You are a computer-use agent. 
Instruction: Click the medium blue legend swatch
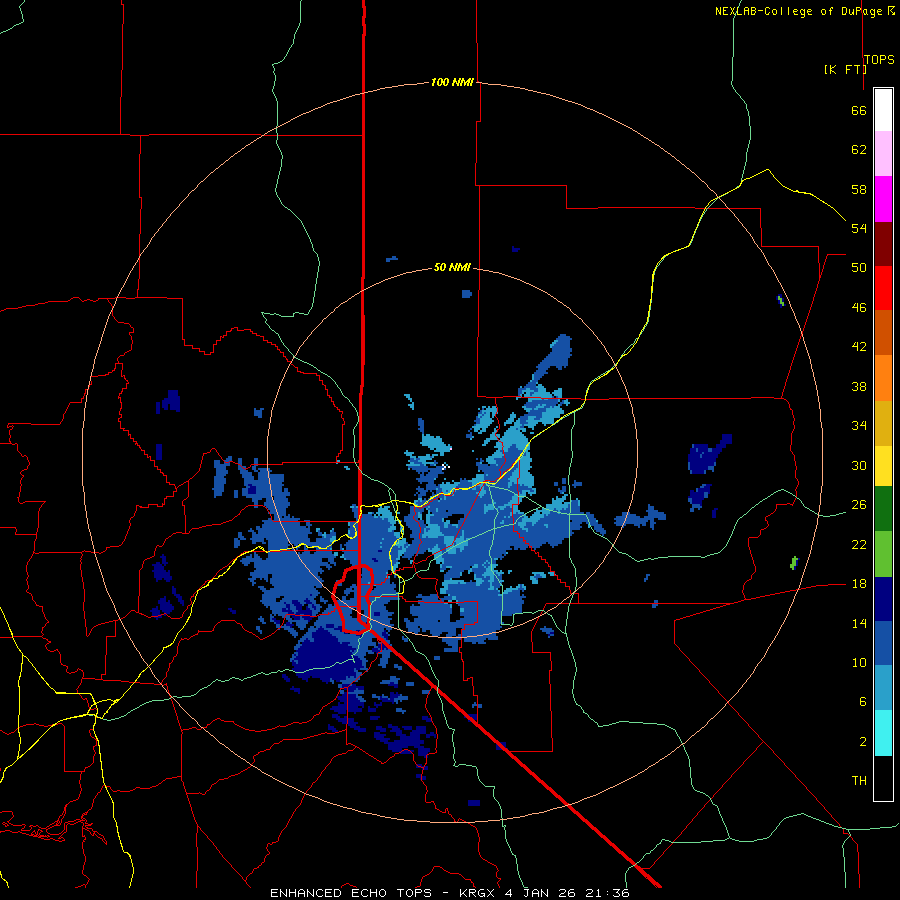[883, 643]
